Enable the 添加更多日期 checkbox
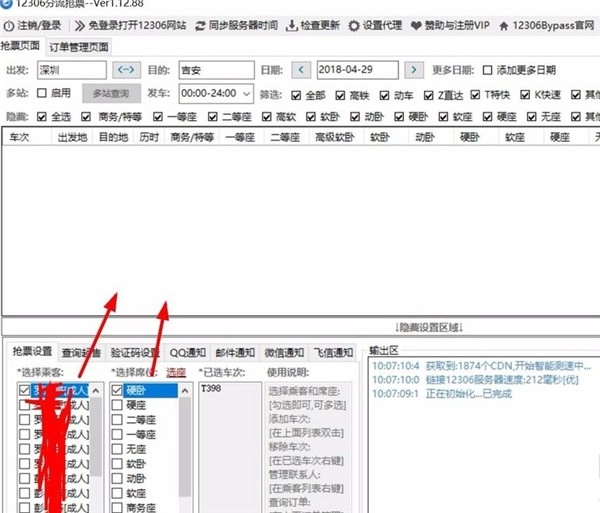 [487, 70]
